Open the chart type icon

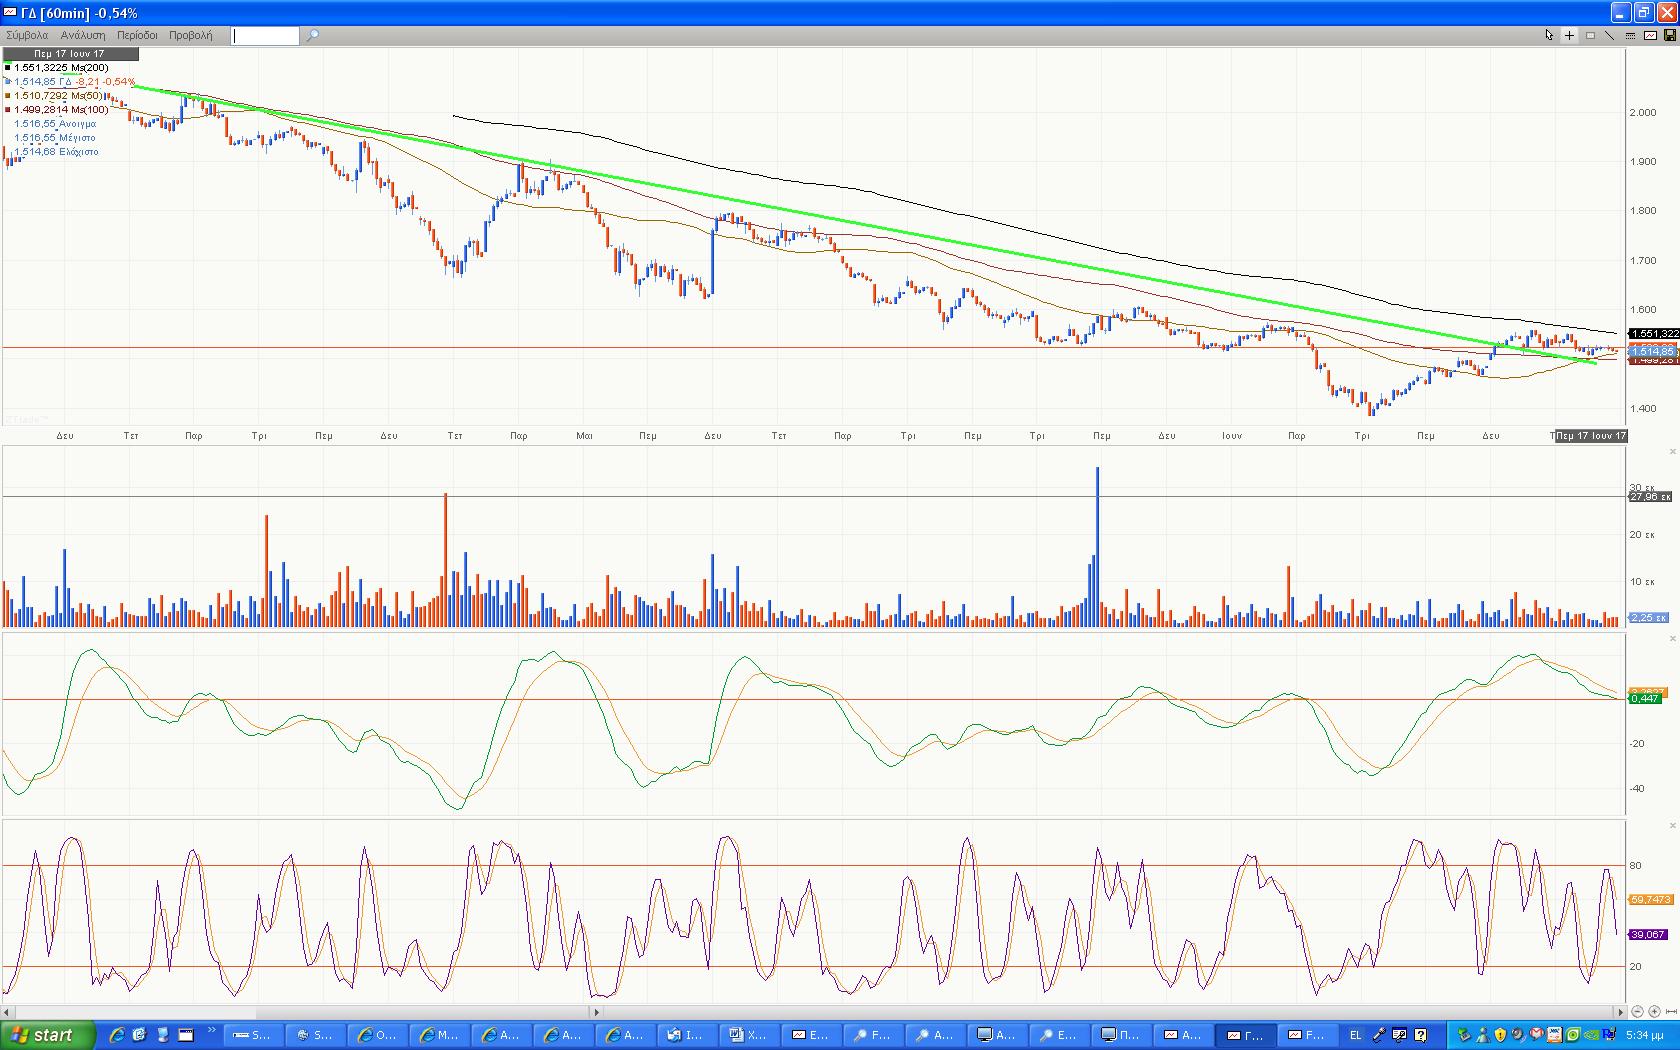click(x=1650, y=35)
